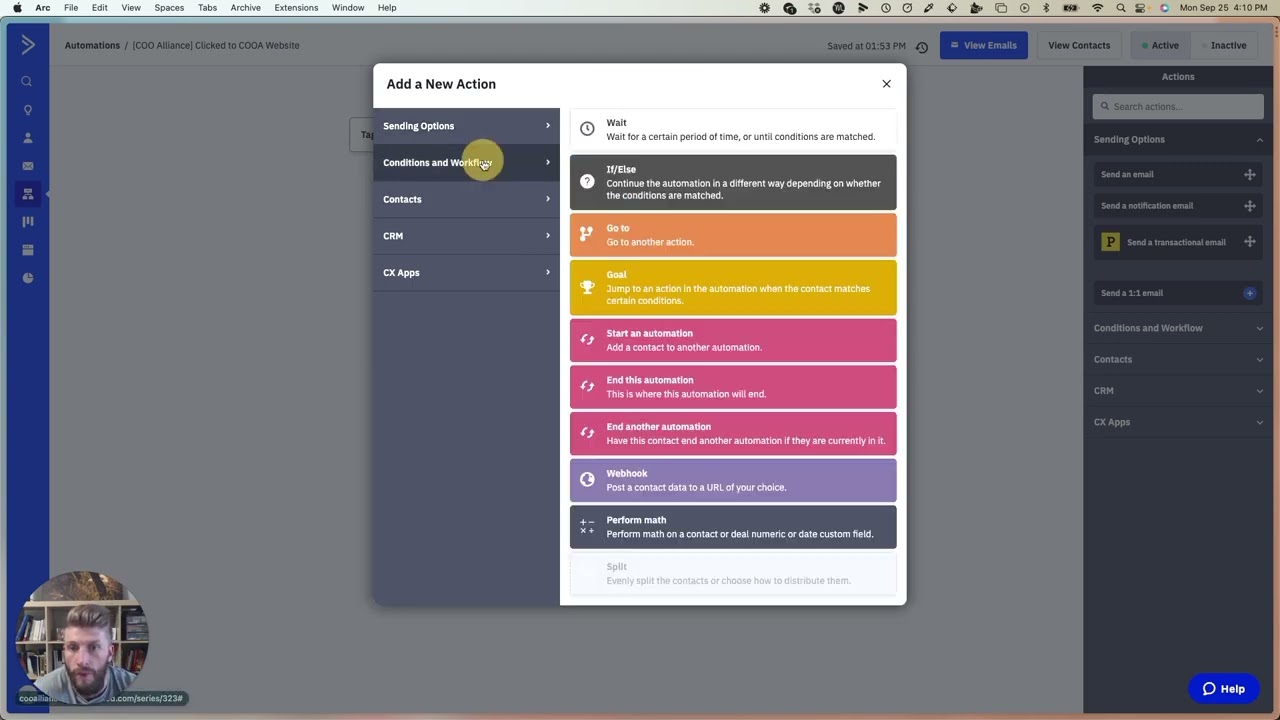Open the lightbulb icon in sidebar
The width and height of the screenshot is (1280, 720).
27,110
